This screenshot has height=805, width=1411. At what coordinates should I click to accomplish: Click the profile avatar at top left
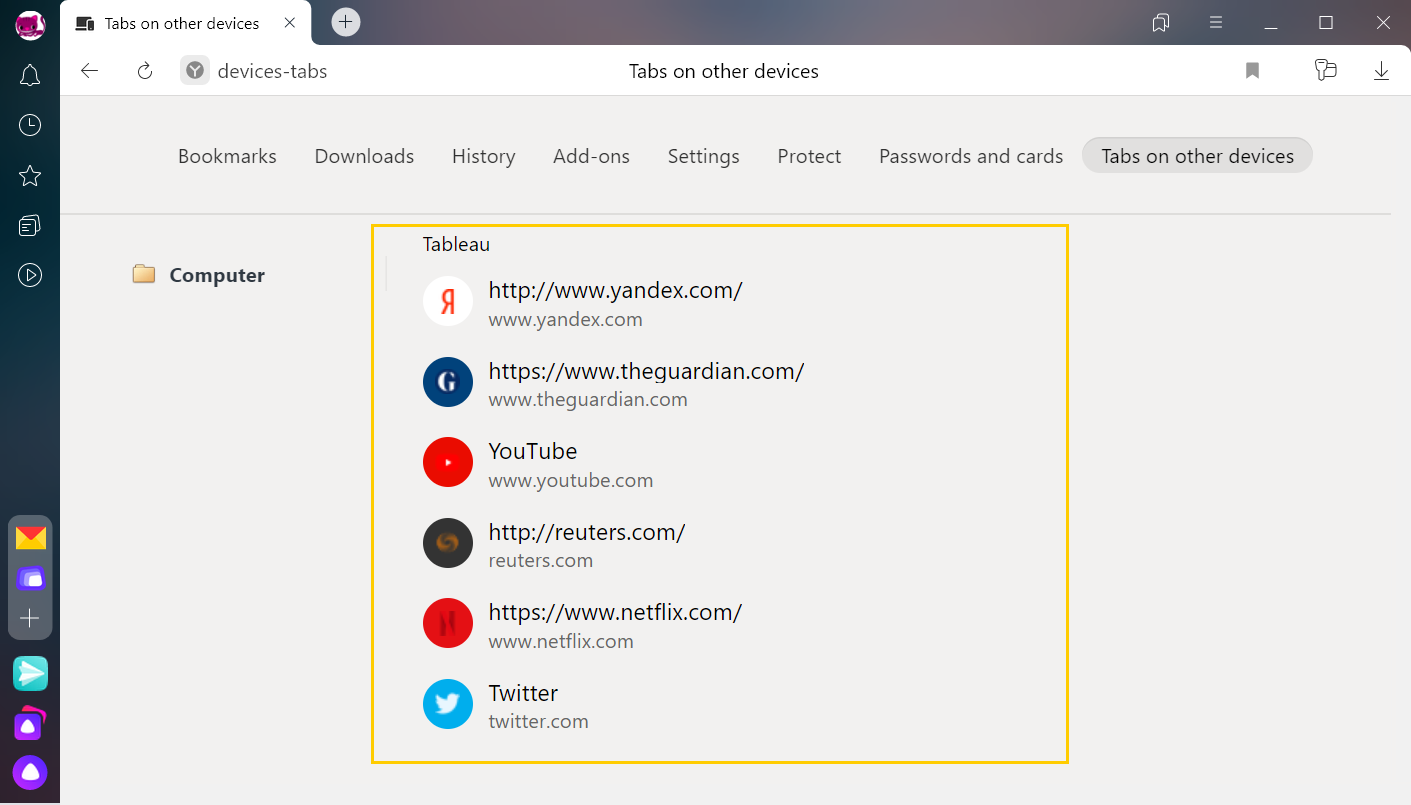30,26
